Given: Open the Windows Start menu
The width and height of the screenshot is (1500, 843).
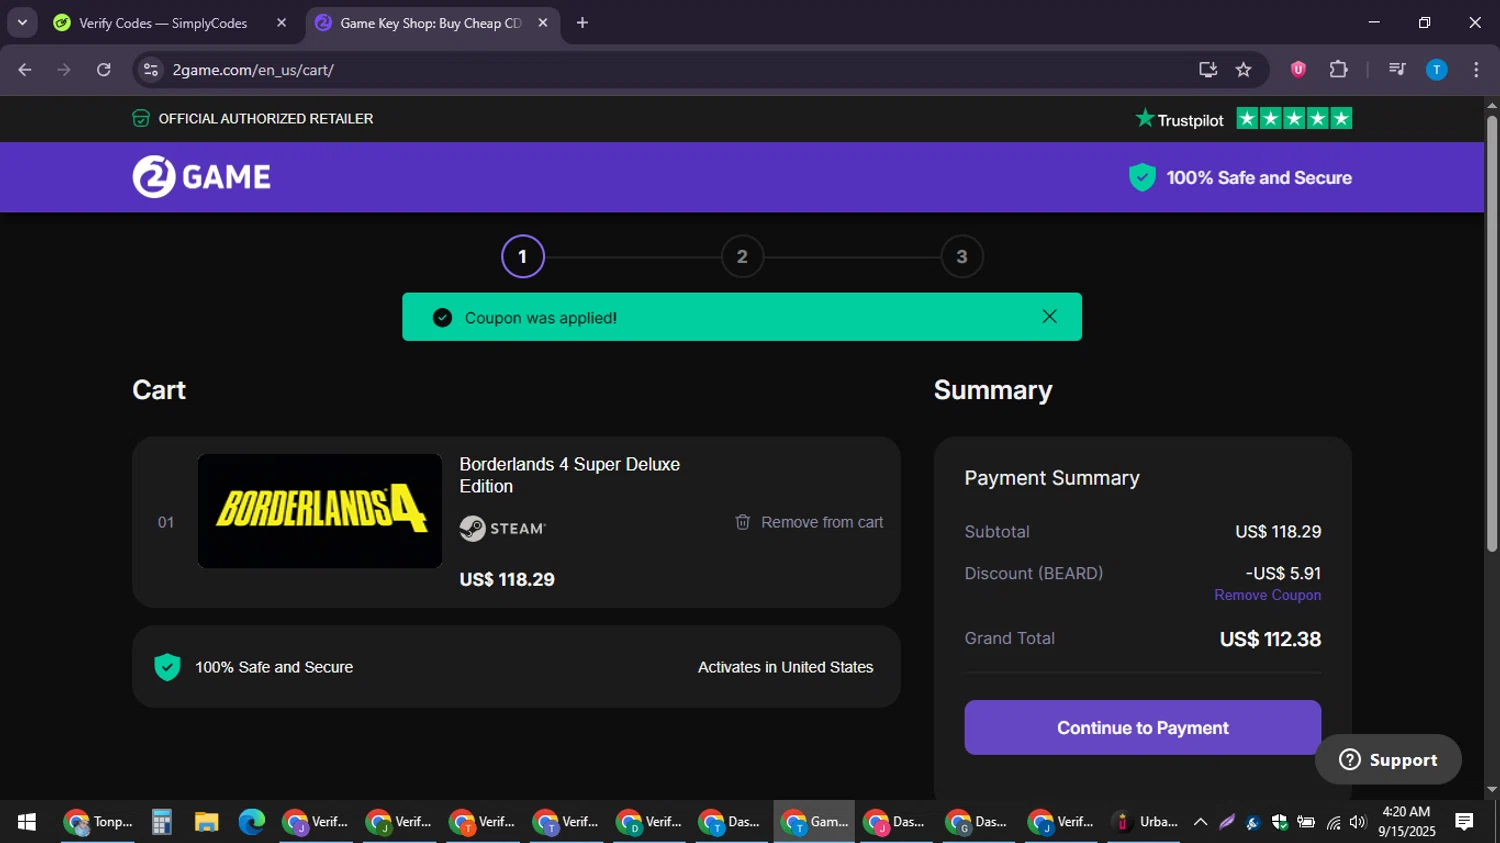Looking at the screenshot, I should pos(27,822).
